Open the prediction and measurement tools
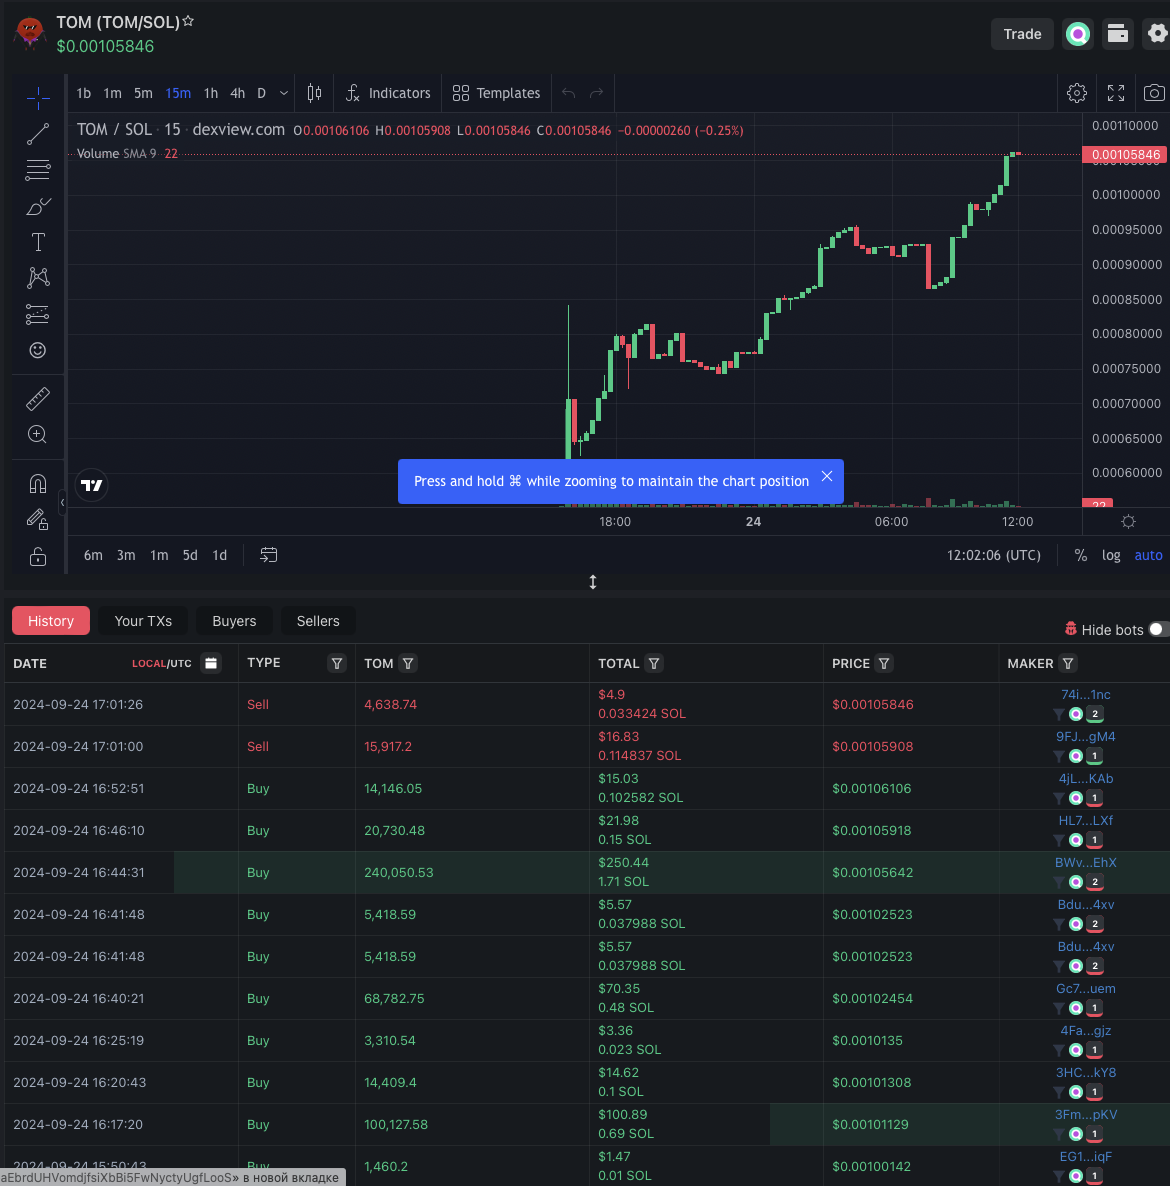1170x1186 pixels. [38, 314]
